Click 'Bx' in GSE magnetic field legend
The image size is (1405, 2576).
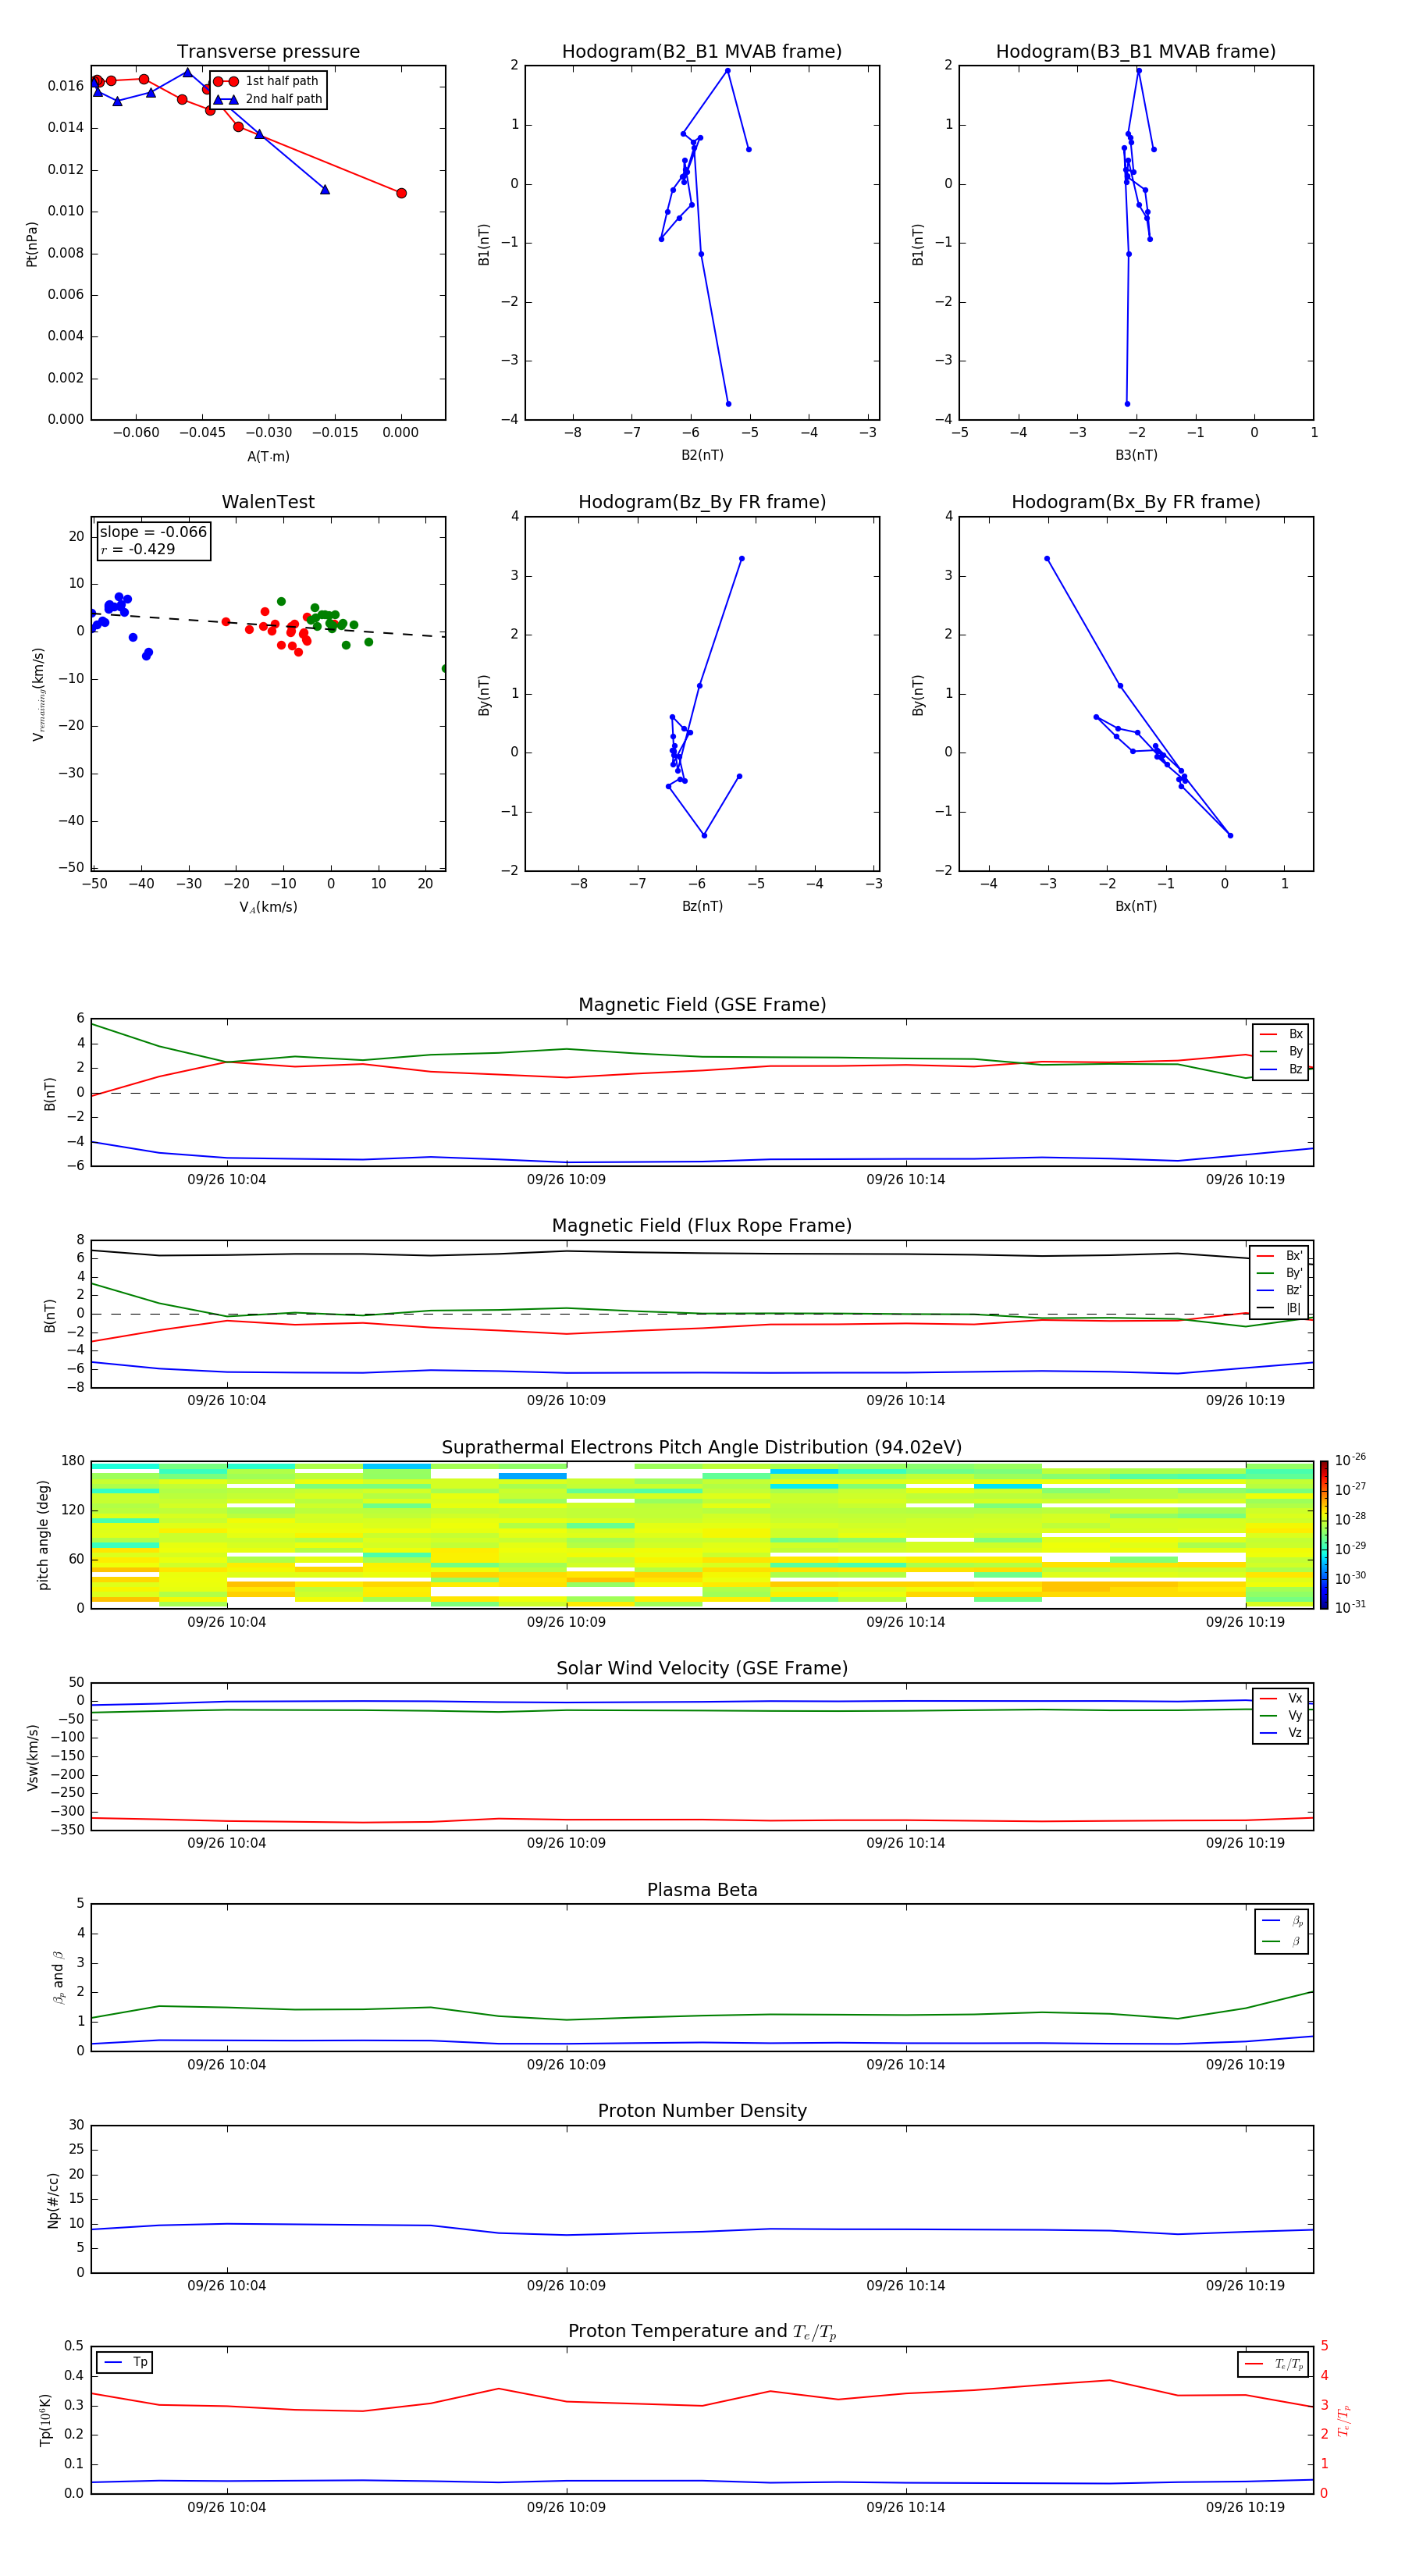[1281, 1034]
